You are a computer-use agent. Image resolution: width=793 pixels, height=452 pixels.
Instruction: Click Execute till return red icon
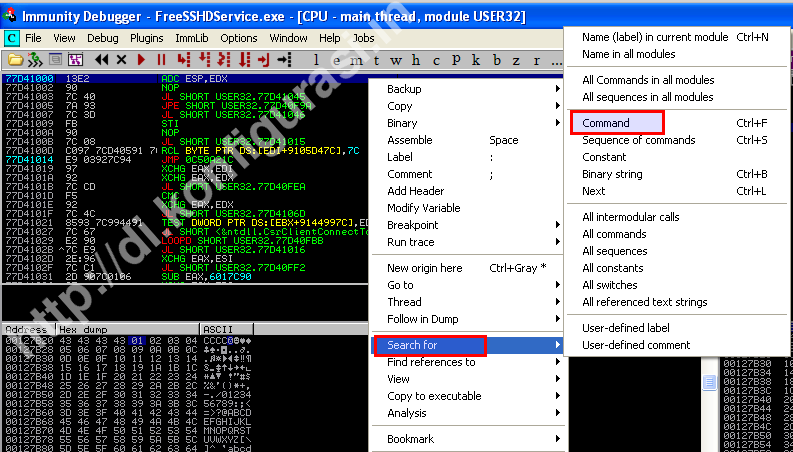[263, 60]
